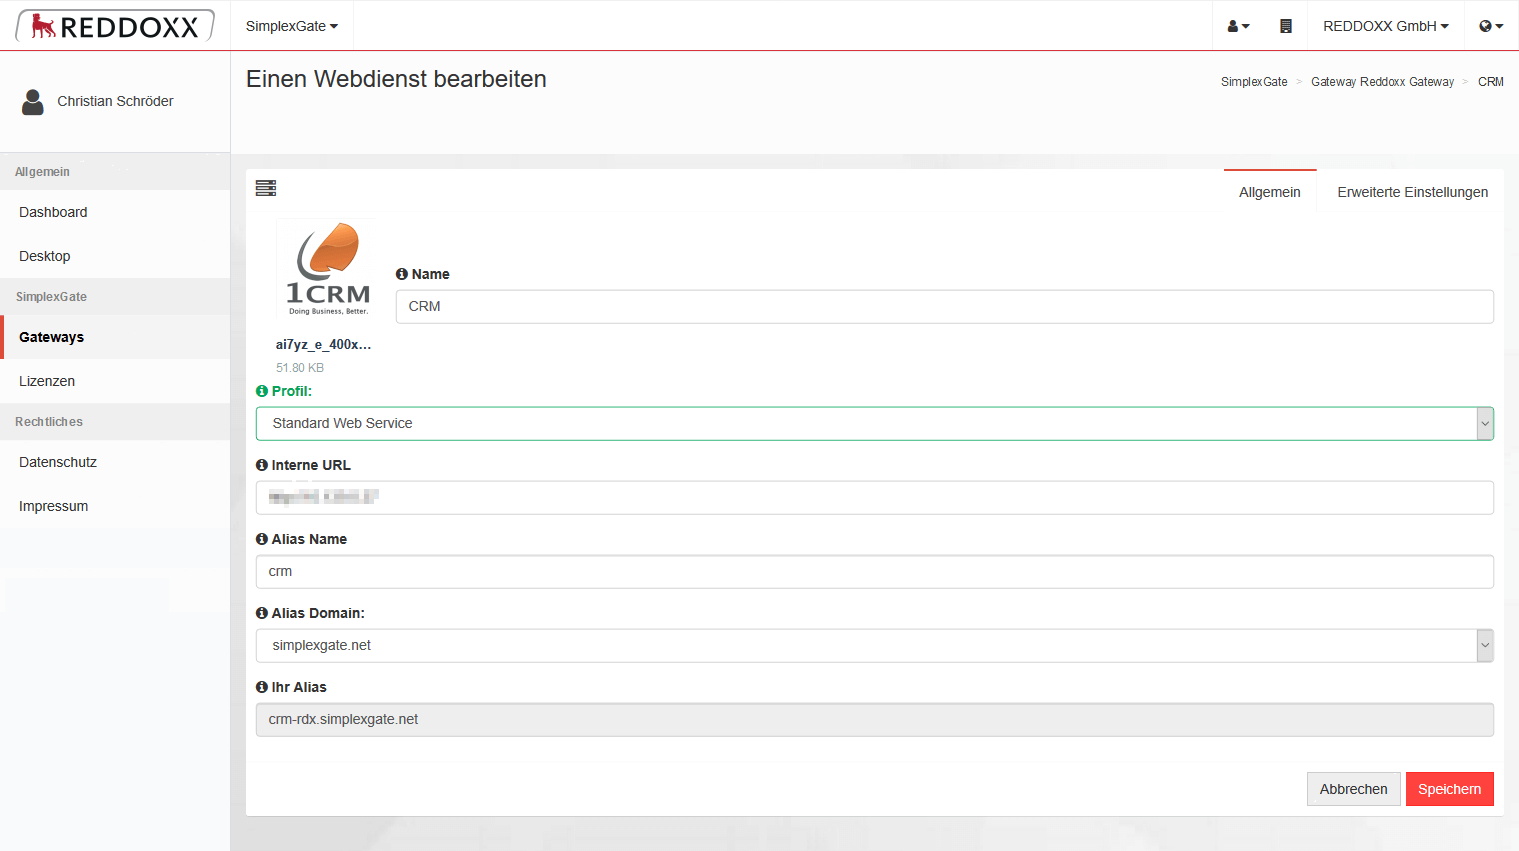Click the building icon in header
Screen dimensions: 1519x851
tap(1286, 26)
